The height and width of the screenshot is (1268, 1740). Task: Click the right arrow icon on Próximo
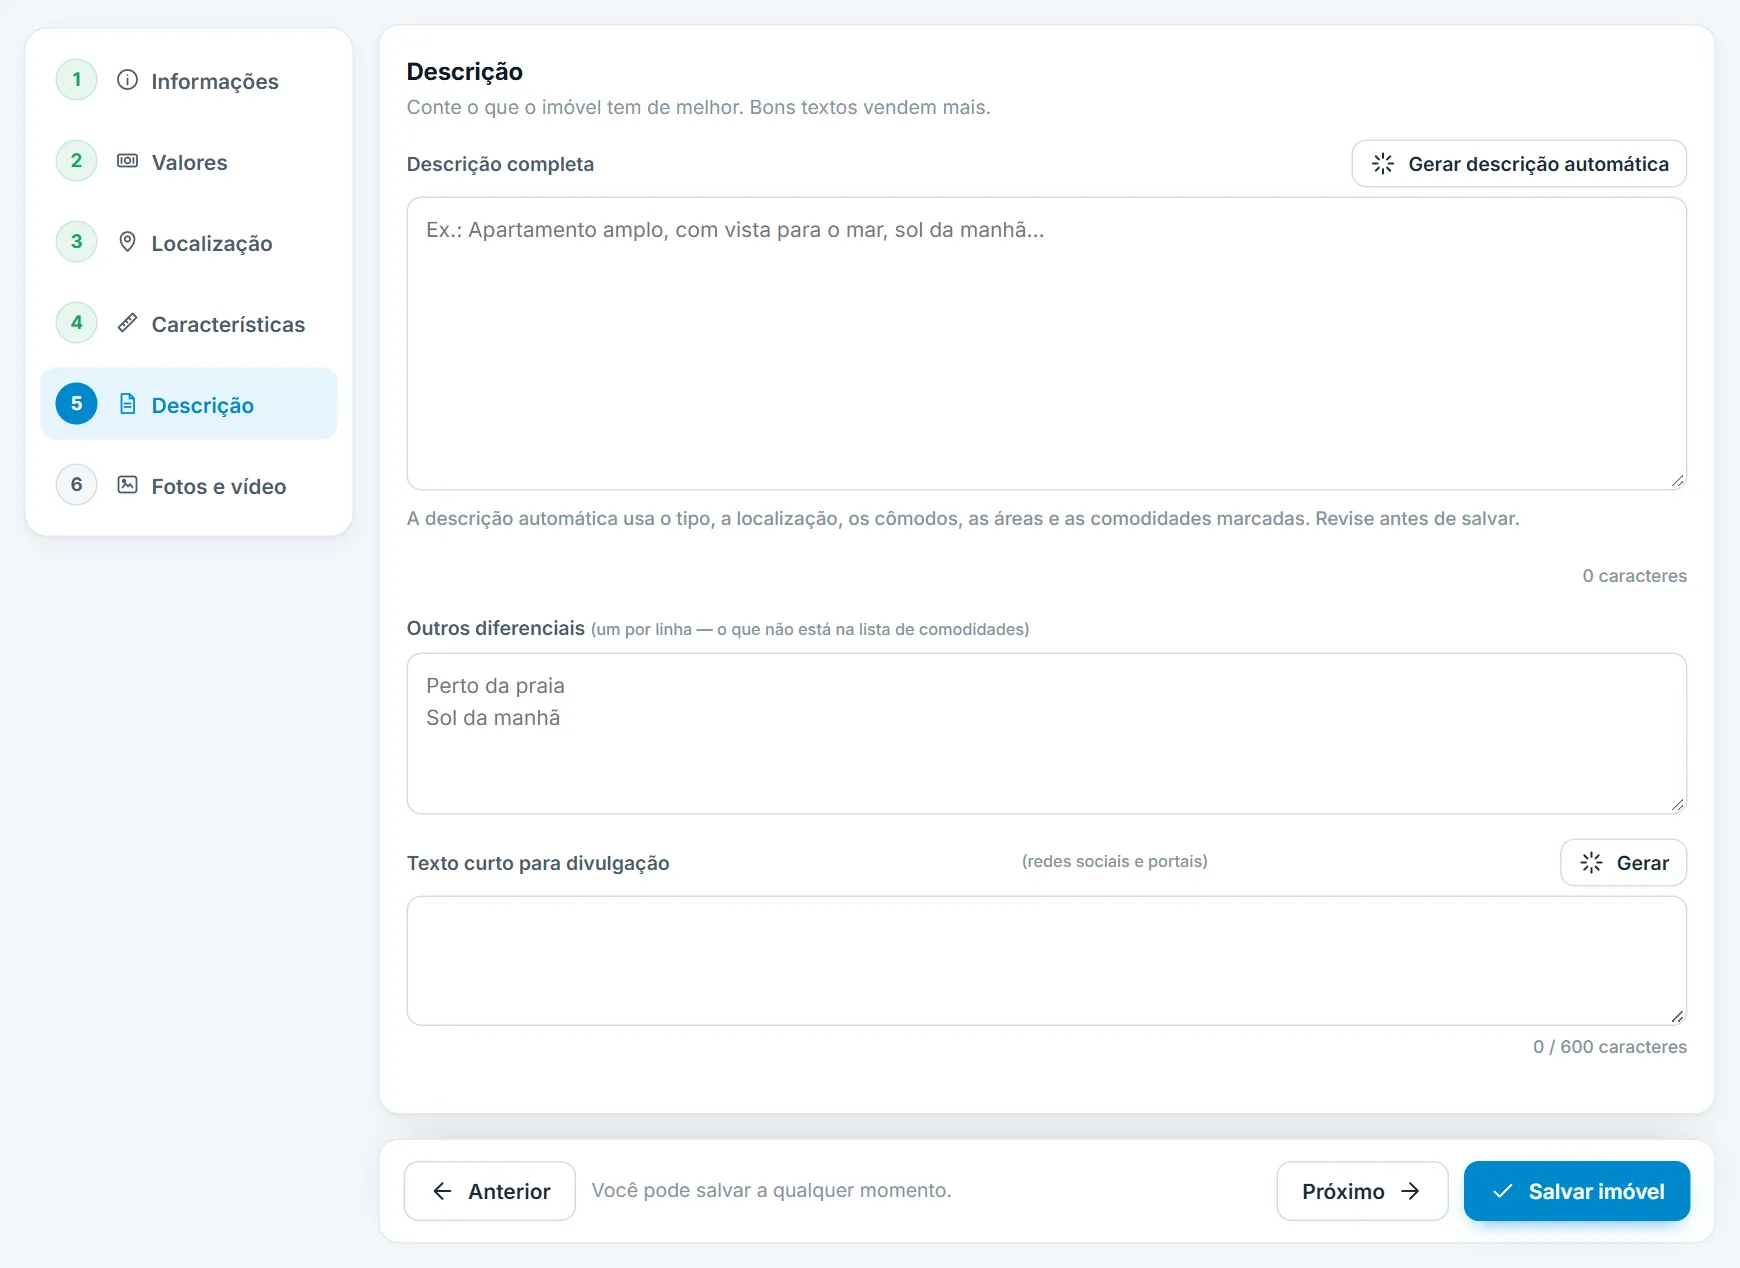[1410, 1191]
